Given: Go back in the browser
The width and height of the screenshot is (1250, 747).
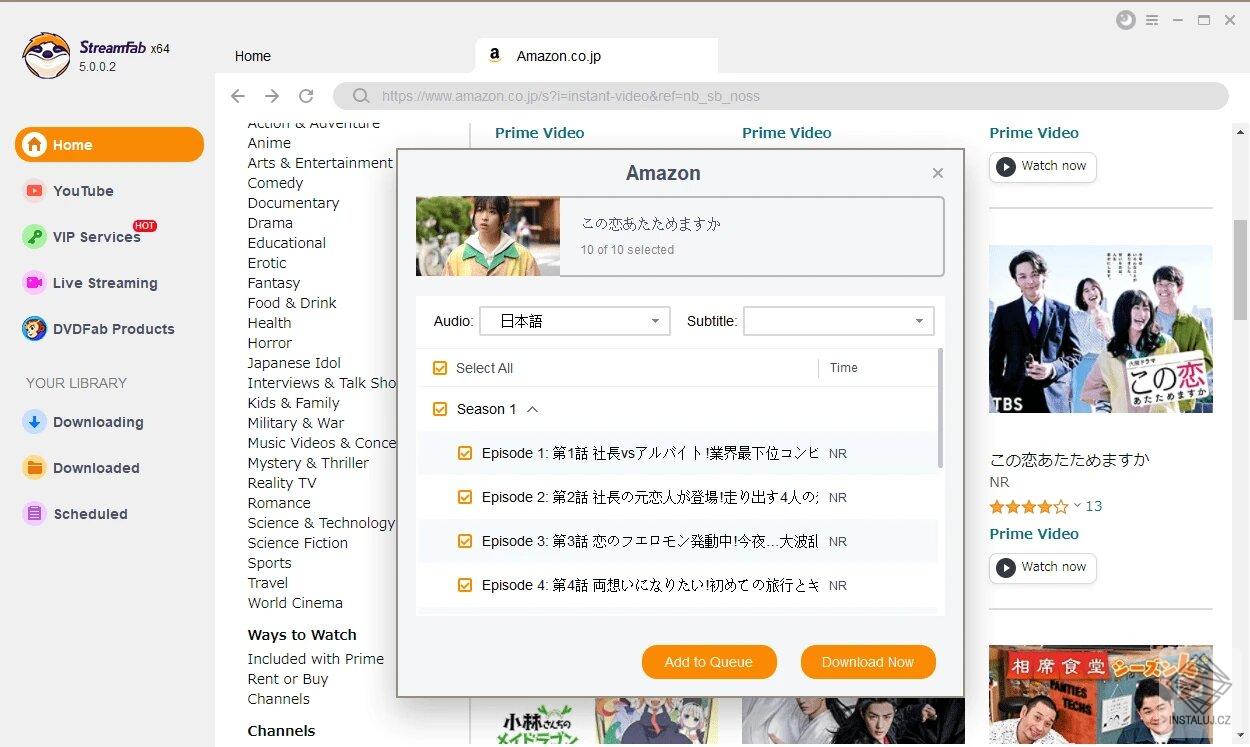Looking at the screenshot, I should [x=238, y=96].
